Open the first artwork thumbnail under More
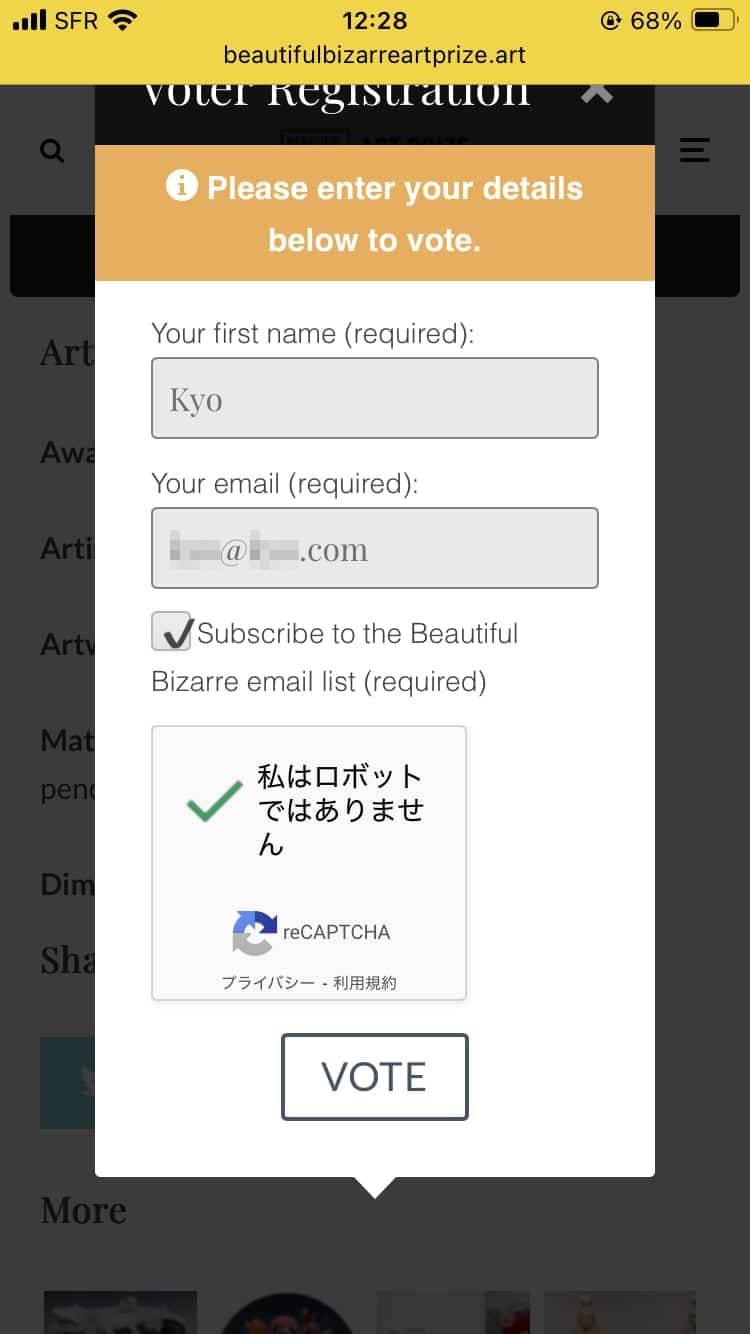 (120, 1312)
